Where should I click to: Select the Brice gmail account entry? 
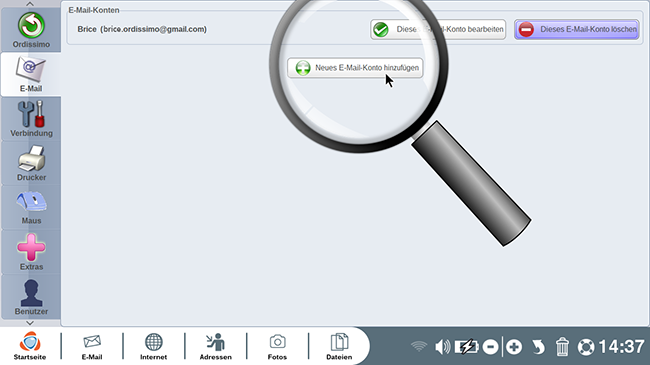[x=142, y=29]
